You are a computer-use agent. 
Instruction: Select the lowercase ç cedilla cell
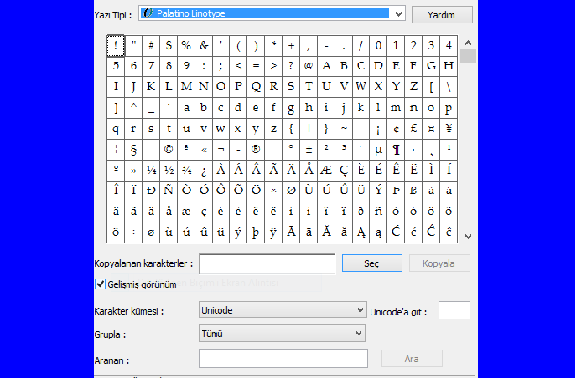(204, 212)
